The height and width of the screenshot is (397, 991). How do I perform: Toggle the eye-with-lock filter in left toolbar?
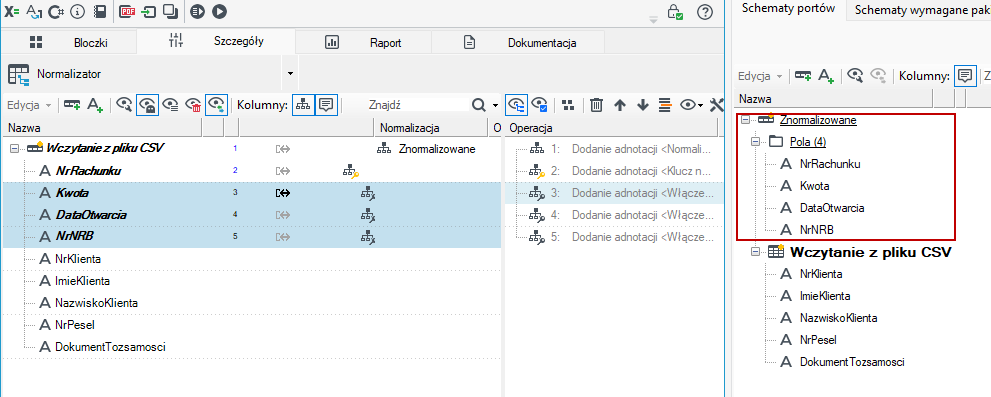pos(147,105)
